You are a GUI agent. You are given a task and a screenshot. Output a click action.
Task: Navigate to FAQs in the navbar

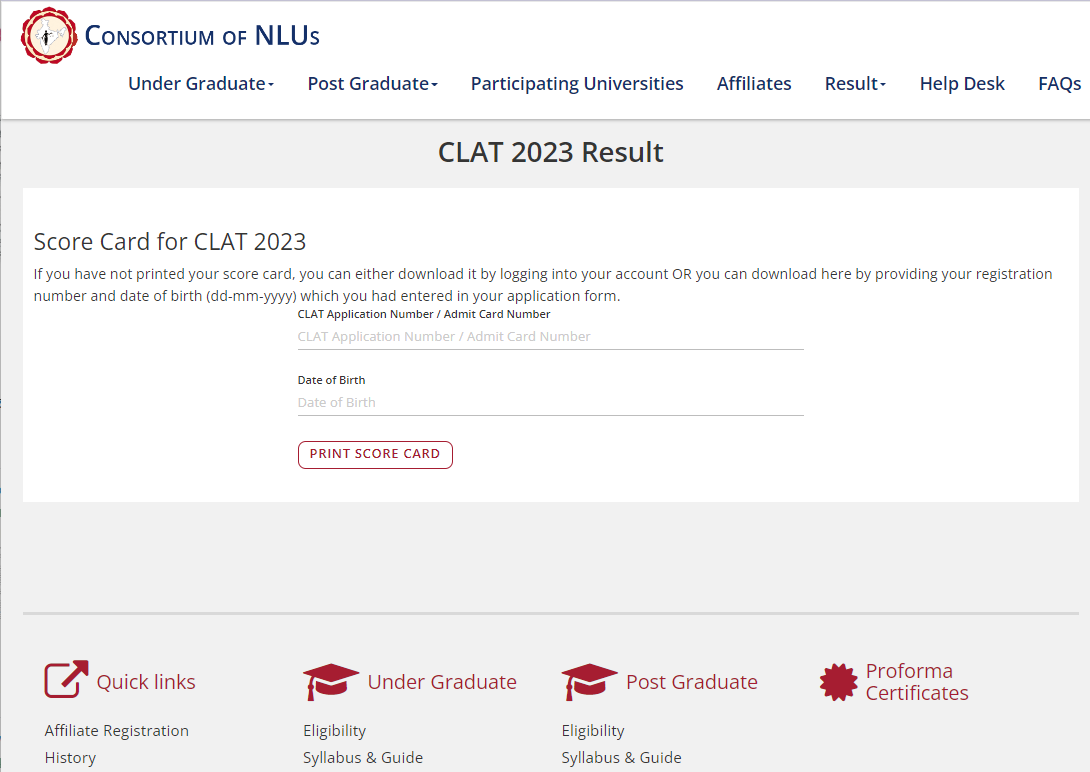coord(1059,84)
